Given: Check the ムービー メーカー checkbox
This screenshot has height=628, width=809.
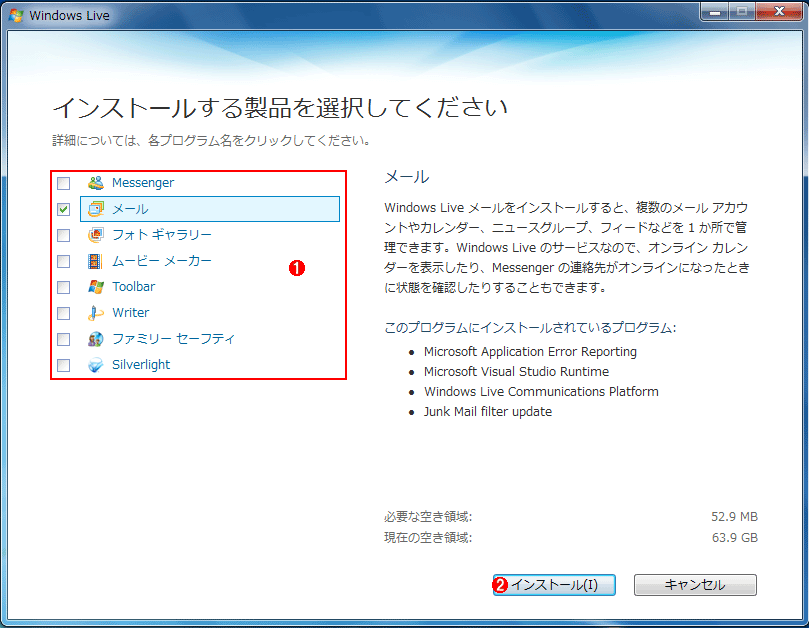Looking at the screenshot, I should pyautogui.click(x=63, y=261).
